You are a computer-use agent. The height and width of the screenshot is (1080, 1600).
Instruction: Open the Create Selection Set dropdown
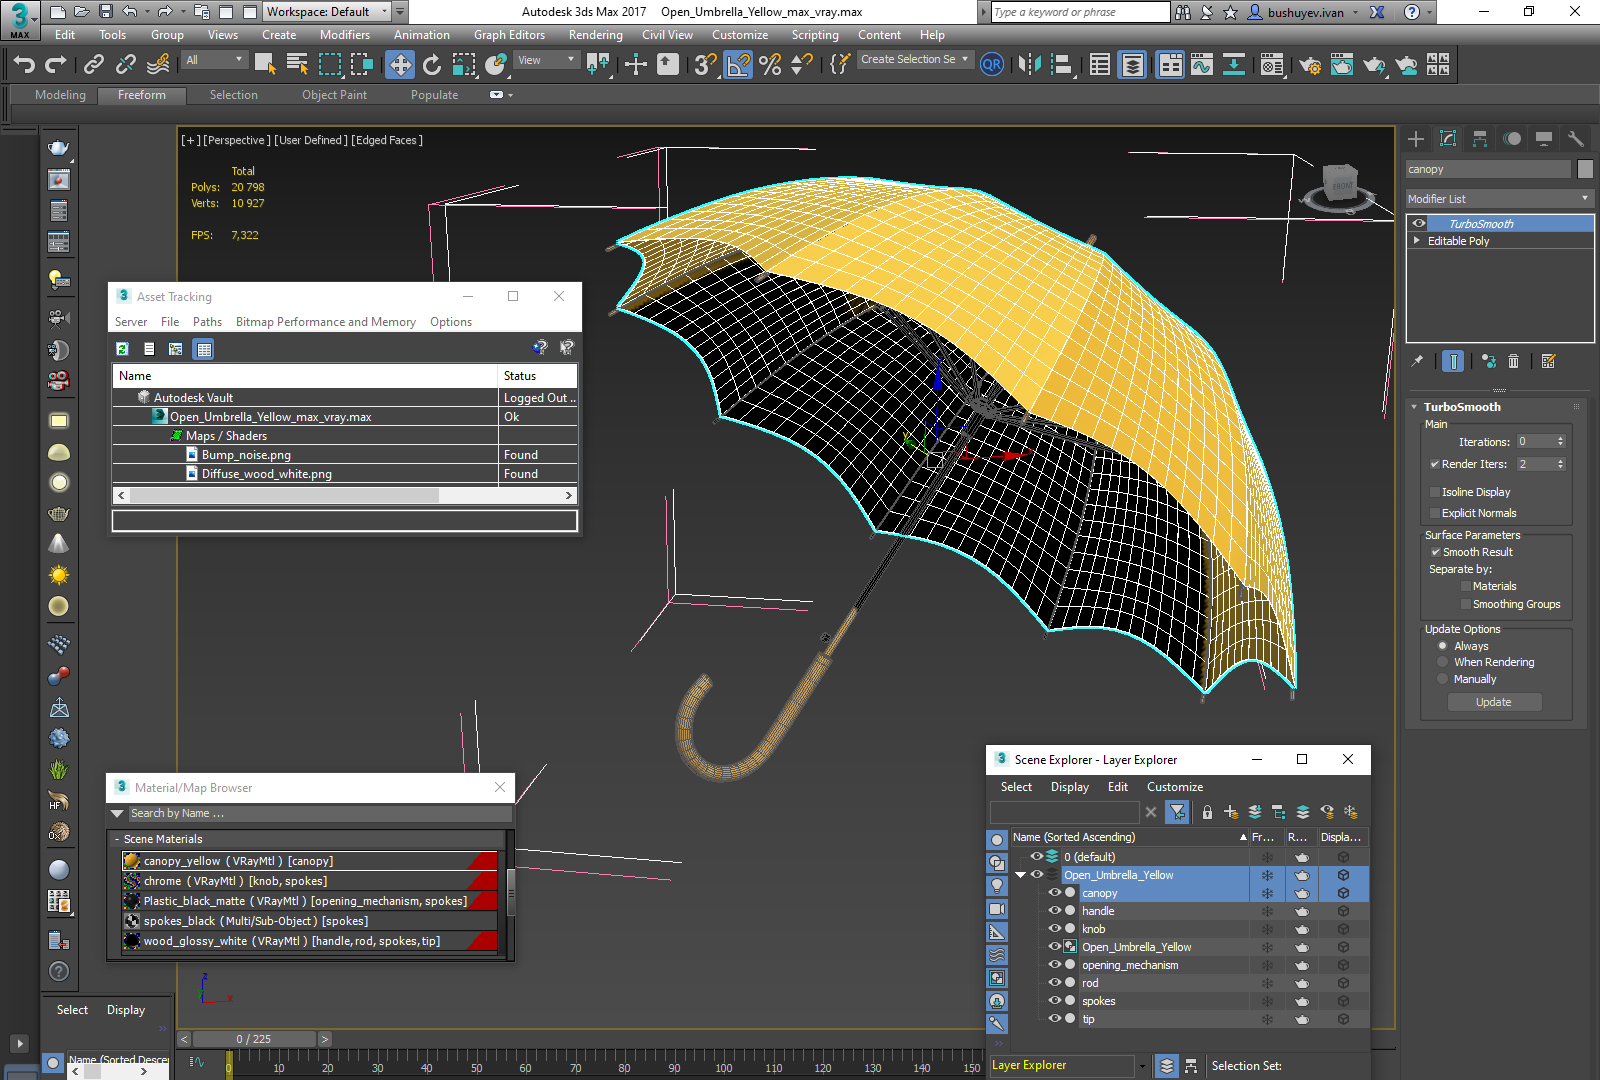[x=914, y=60]
